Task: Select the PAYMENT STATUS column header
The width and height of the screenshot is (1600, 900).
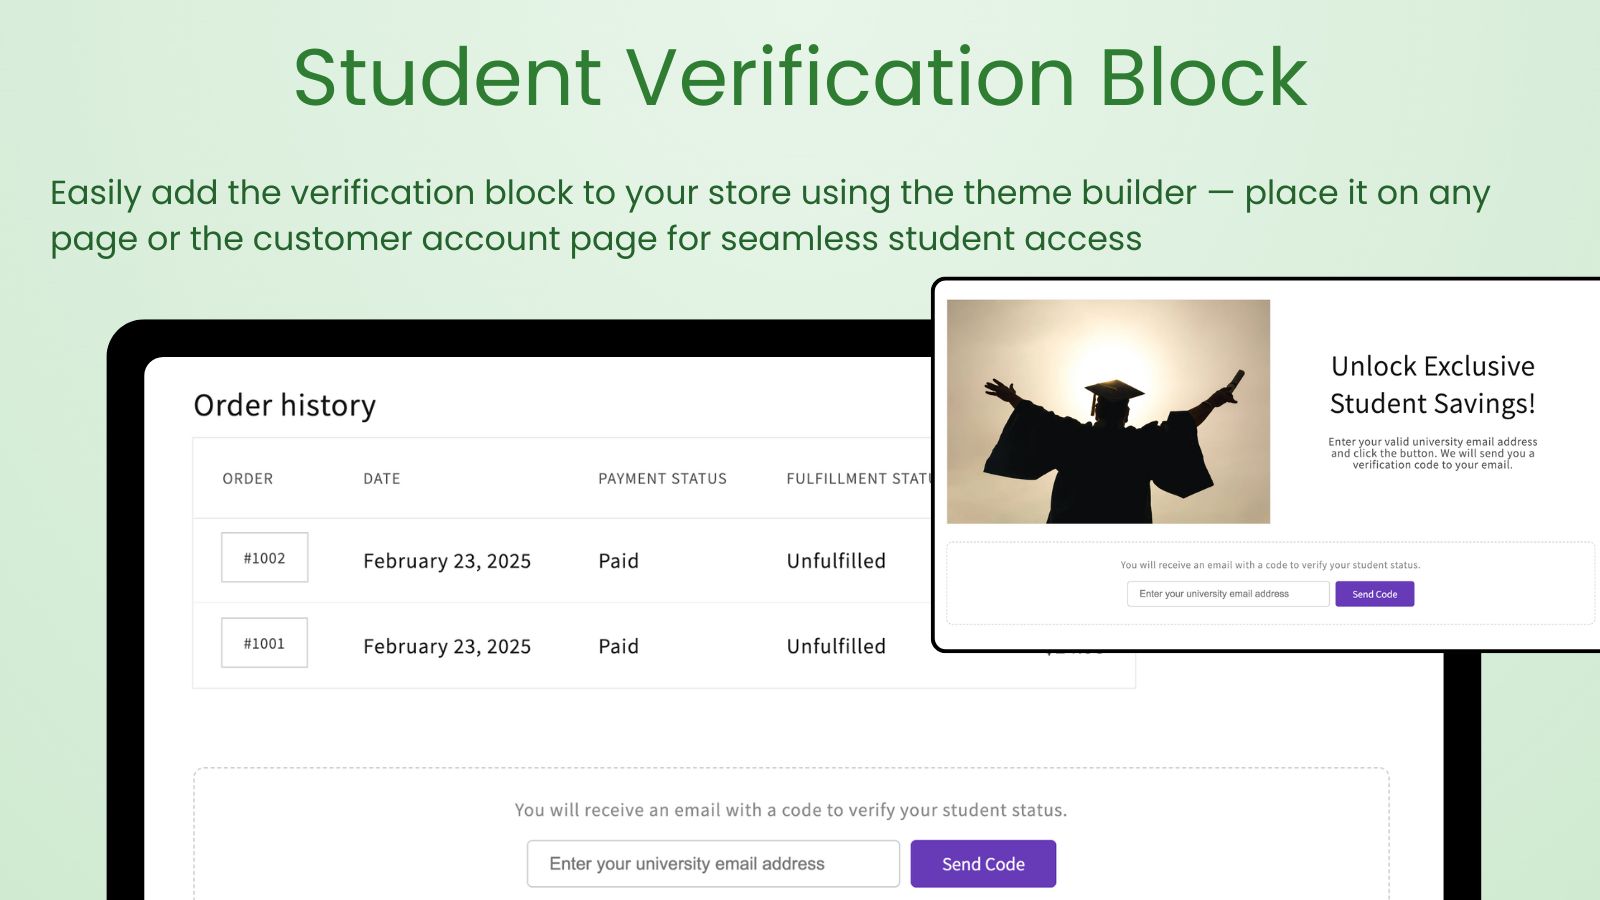Action: 662,479
